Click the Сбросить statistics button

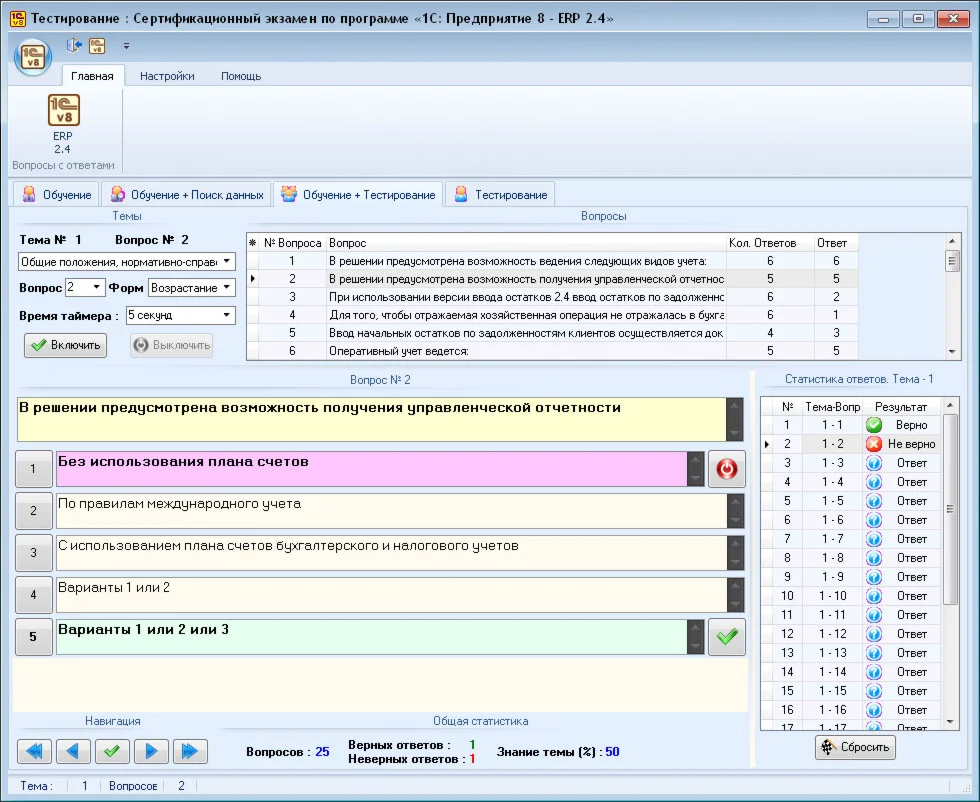pos(855,747)
